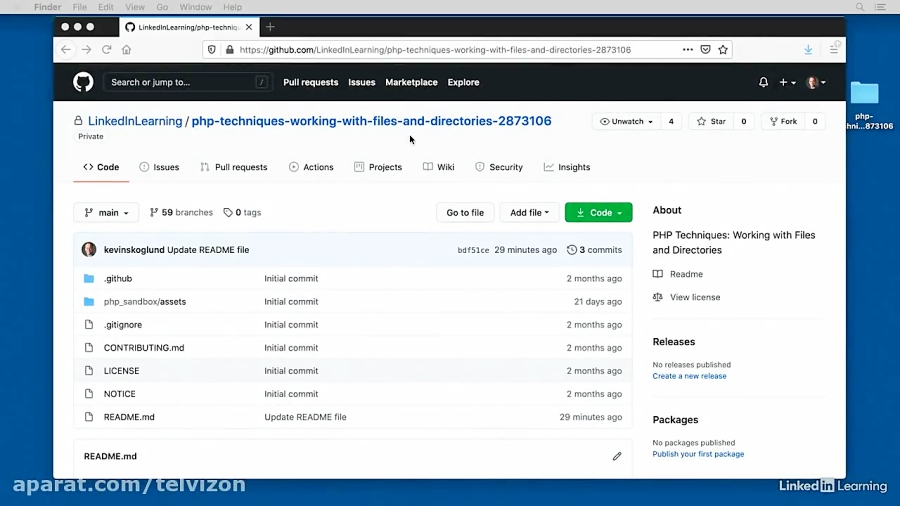Open a new browser tab
This screenshot has width=900, height=506.
click(x=270, y=27)
